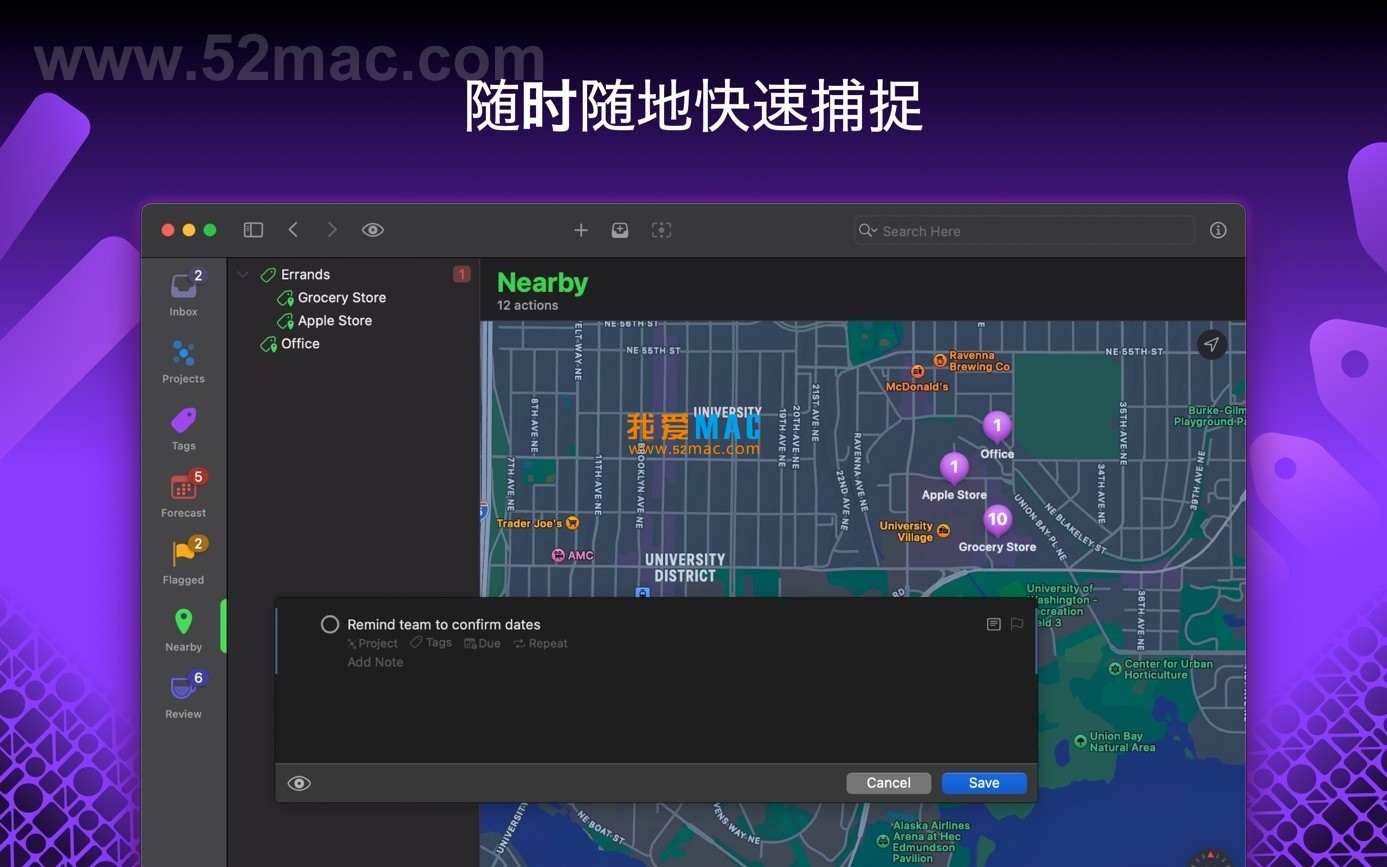Click the add-to-inbox tray icon

pos(620,230)
